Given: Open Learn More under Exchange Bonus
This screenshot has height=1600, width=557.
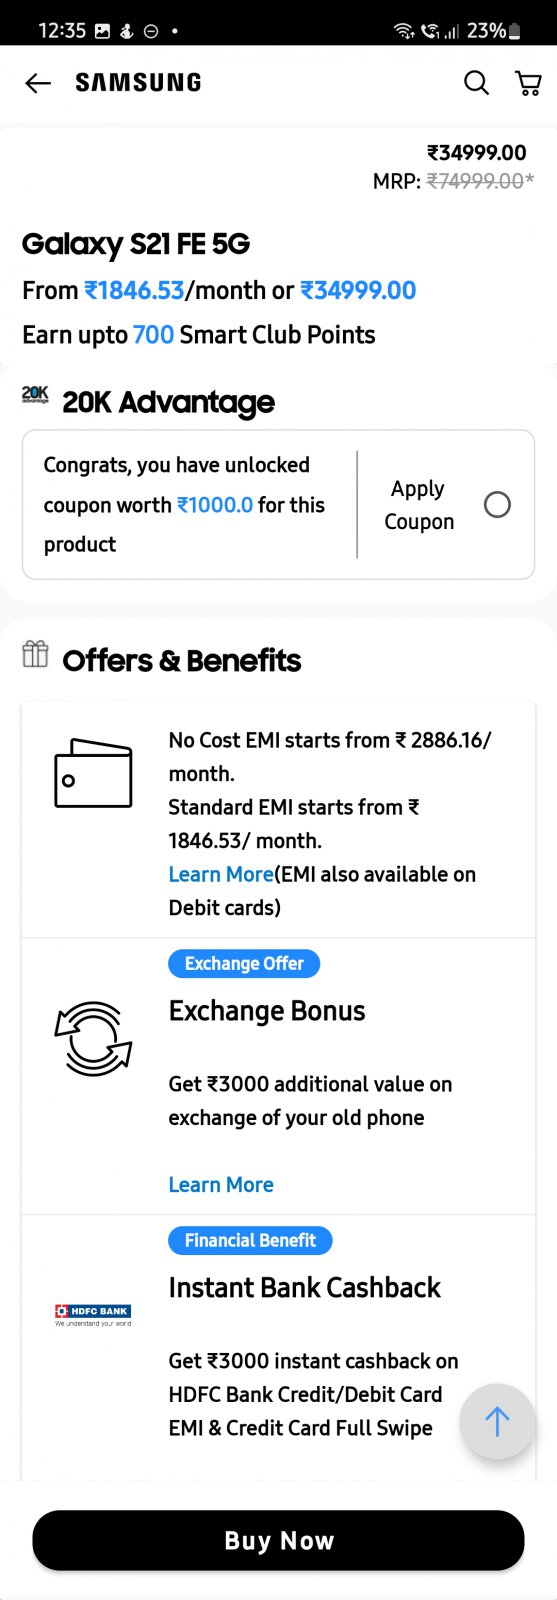Looking at the screenshot, I should (221, 1184).
